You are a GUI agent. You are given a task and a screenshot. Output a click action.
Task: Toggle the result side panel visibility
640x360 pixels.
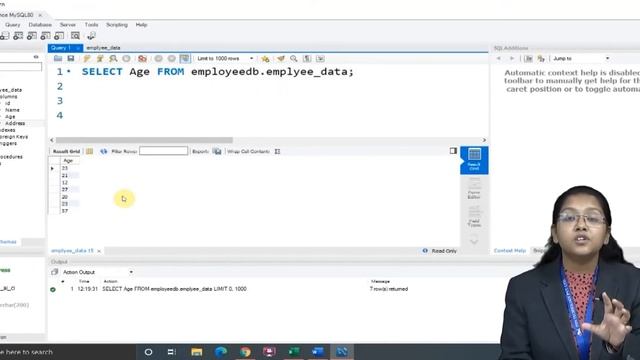coord(453,151)
